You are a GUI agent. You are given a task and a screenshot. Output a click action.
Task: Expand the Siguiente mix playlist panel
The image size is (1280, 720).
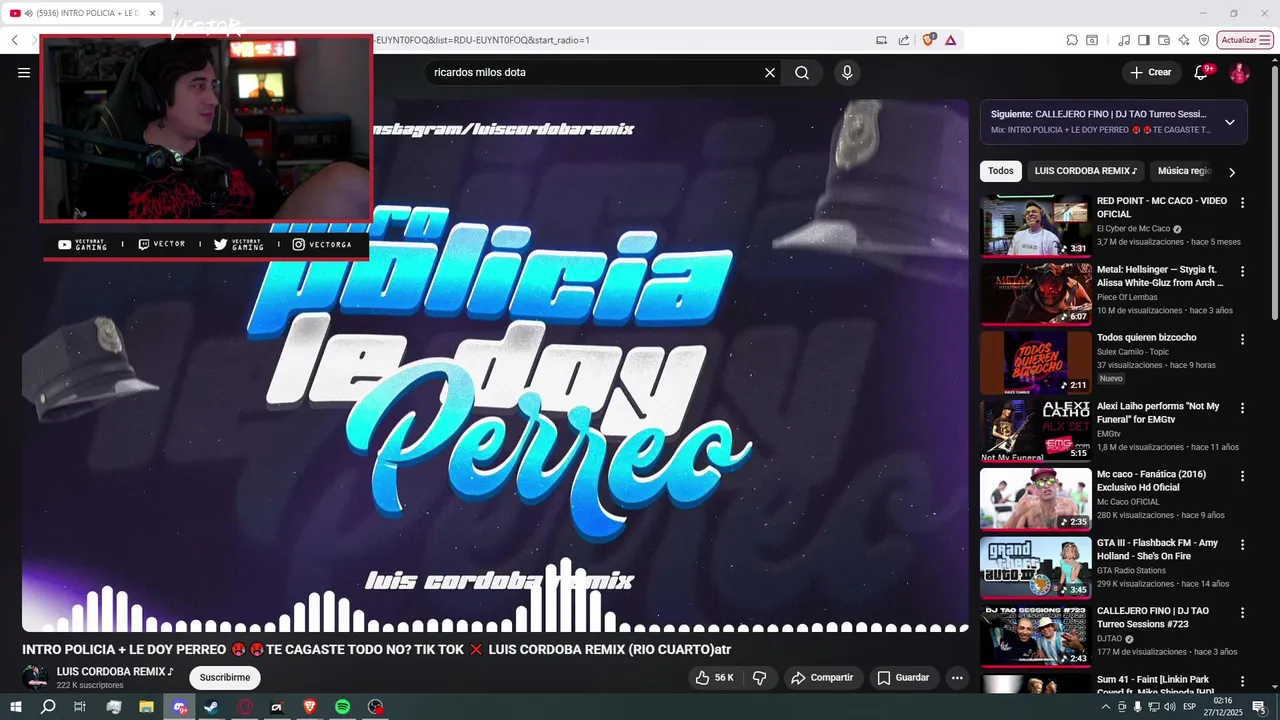point(1230,122)
